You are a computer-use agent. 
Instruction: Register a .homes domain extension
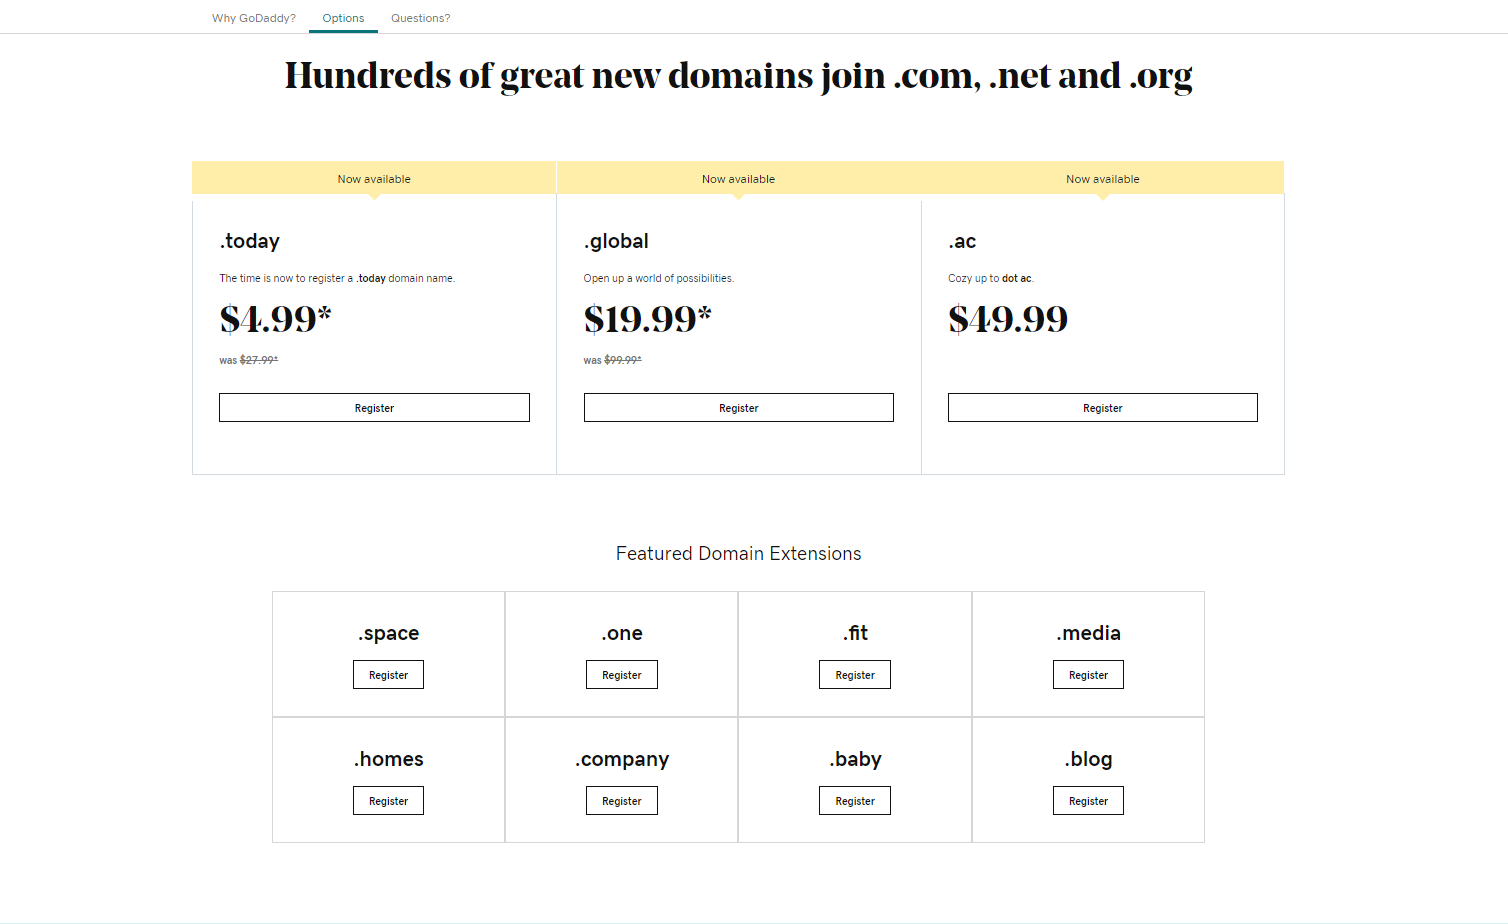(388, 800)
